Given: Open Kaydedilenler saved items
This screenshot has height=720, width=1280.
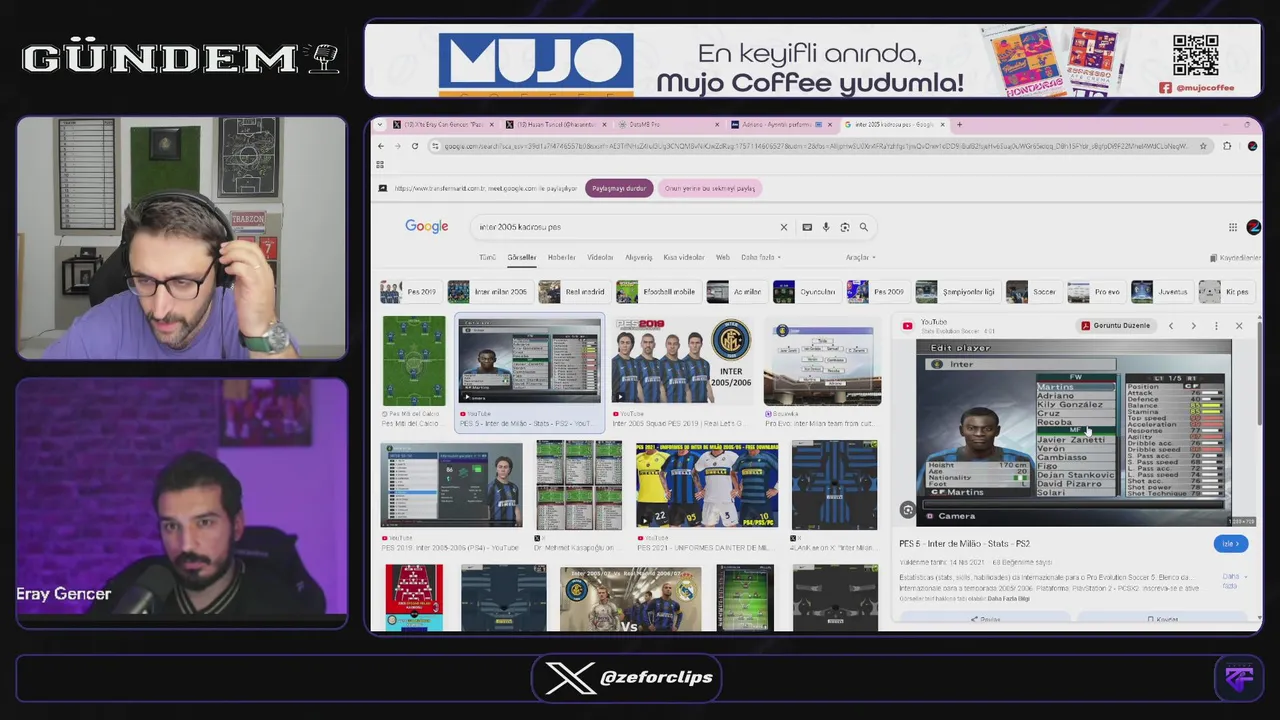Looking at the screenshot, I should click(x=1235, y=258).
